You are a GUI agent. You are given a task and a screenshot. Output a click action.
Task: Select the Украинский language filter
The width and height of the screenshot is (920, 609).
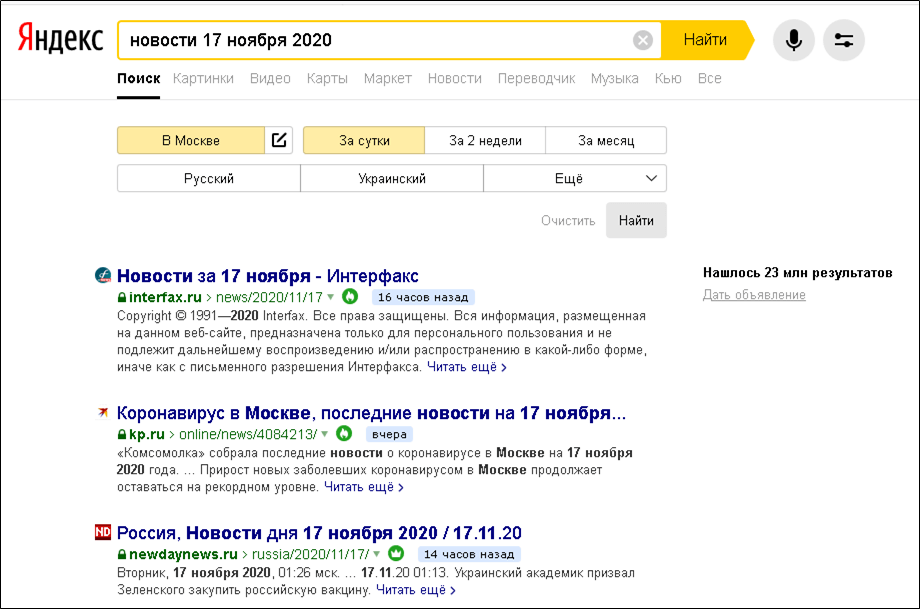click(392, 178)
